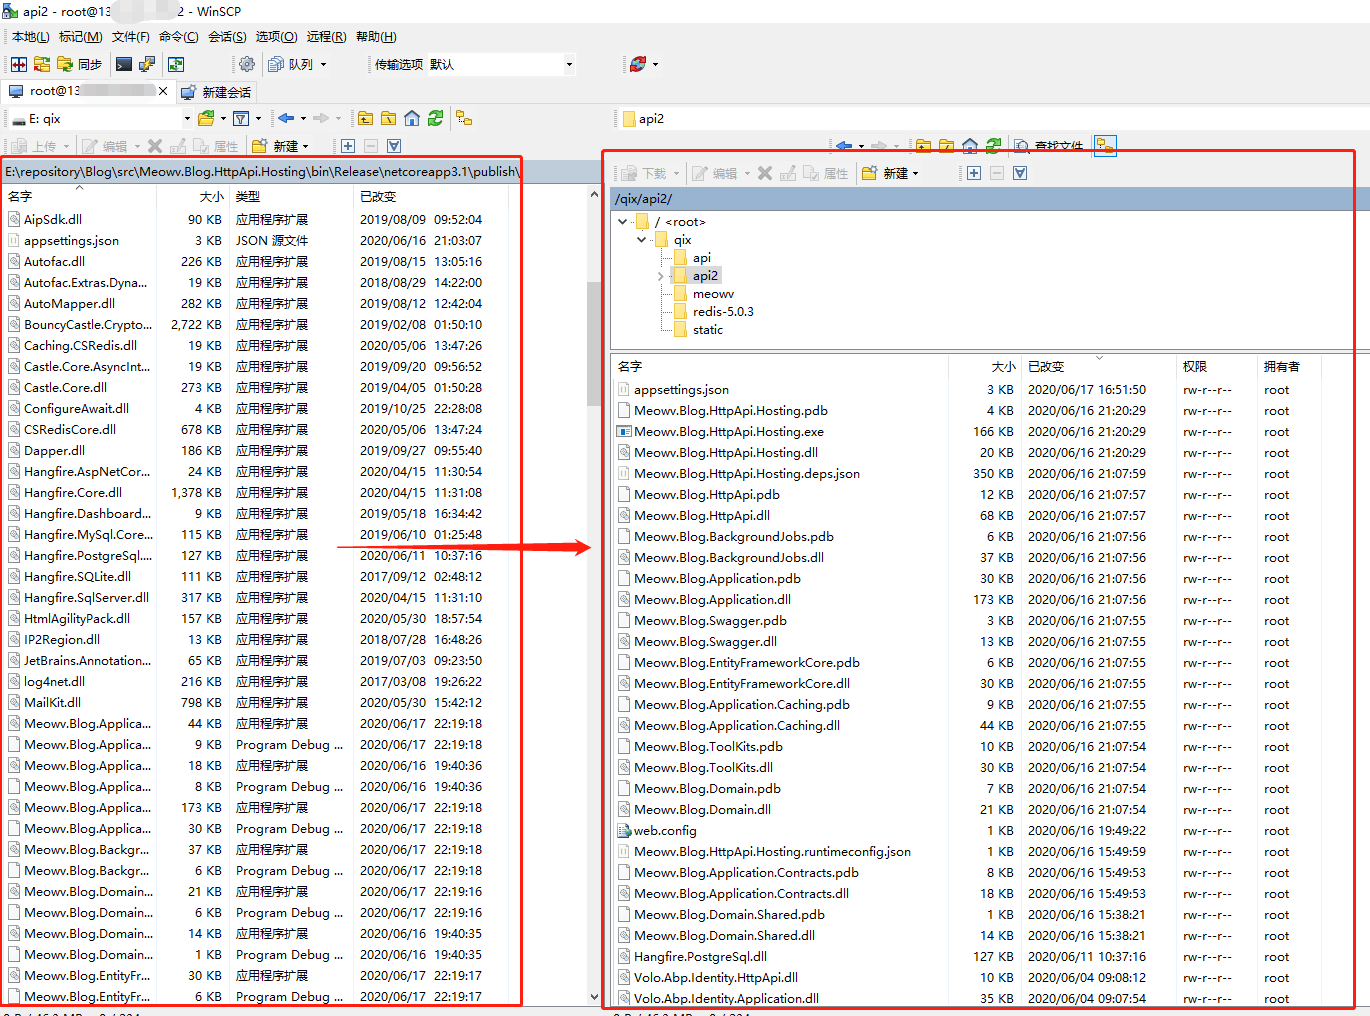
Task: Open the Preferences gear icon
Action: click(247, 64)
